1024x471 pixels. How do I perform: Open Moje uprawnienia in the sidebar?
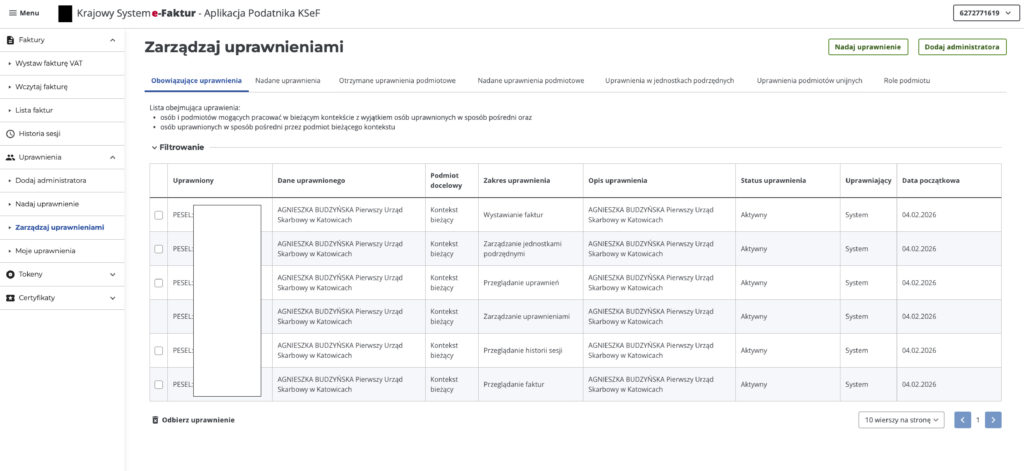tap(45, 251)
